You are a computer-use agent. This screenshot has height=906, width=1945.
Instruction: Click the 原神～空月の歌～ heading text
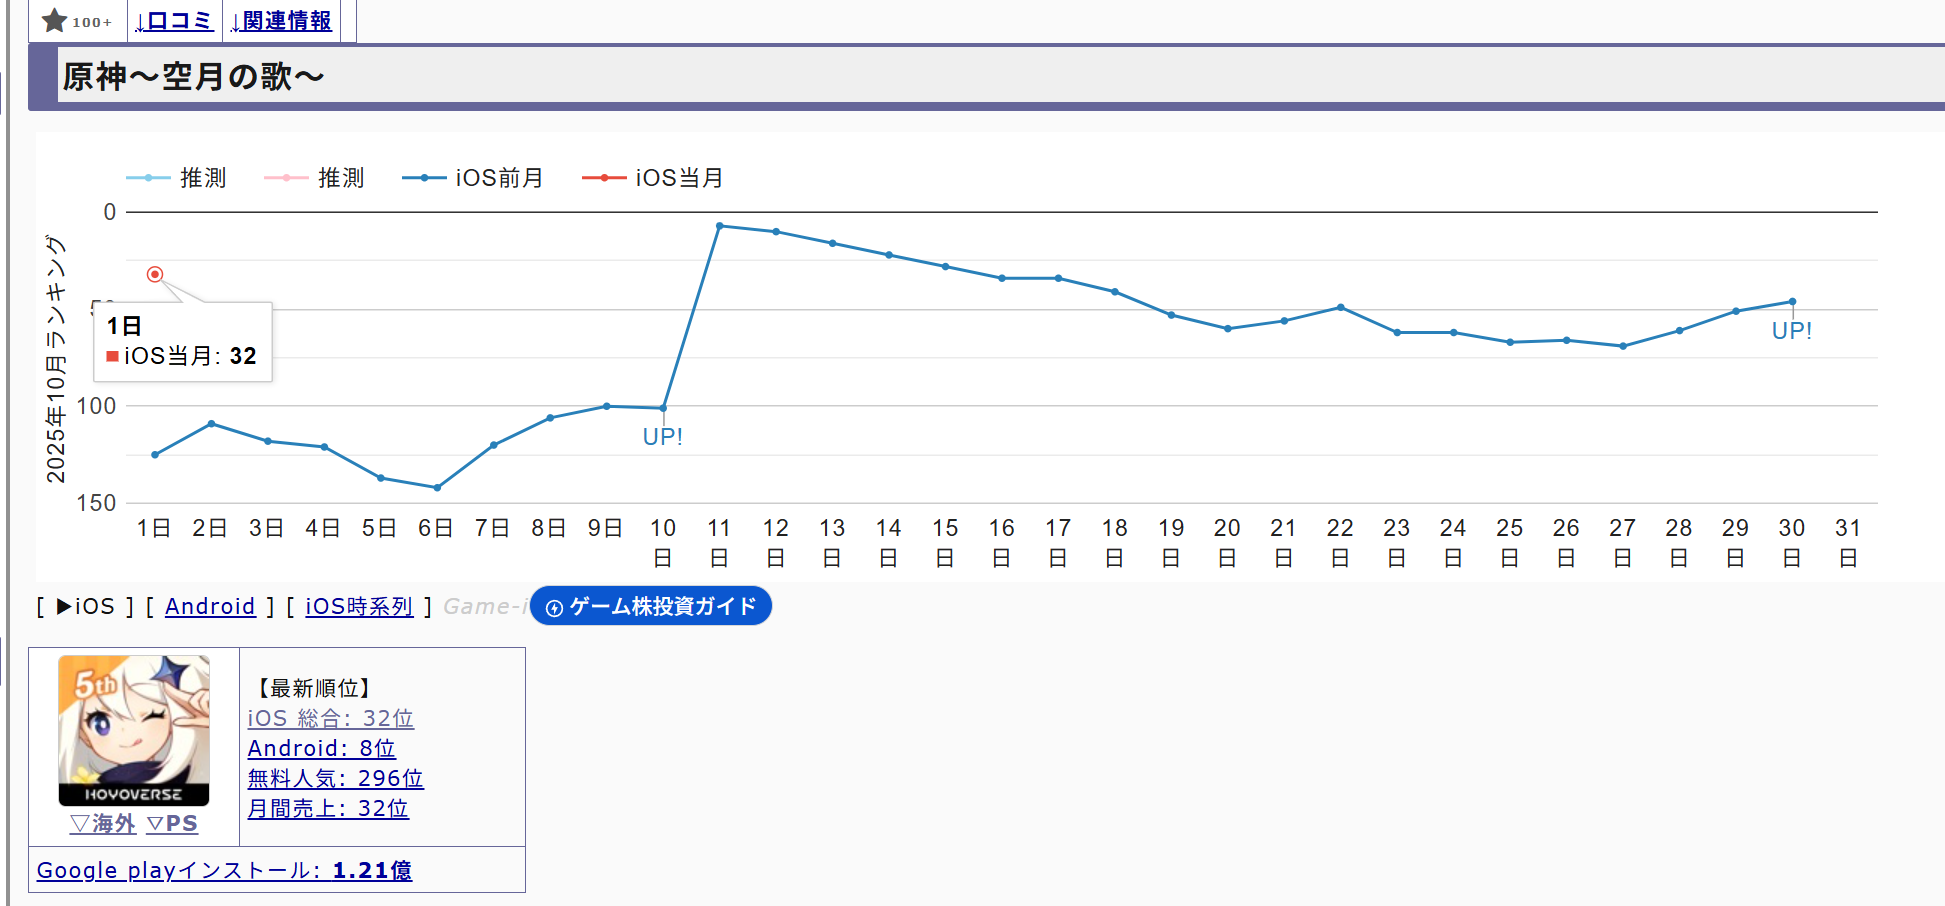tap(194, 76)
